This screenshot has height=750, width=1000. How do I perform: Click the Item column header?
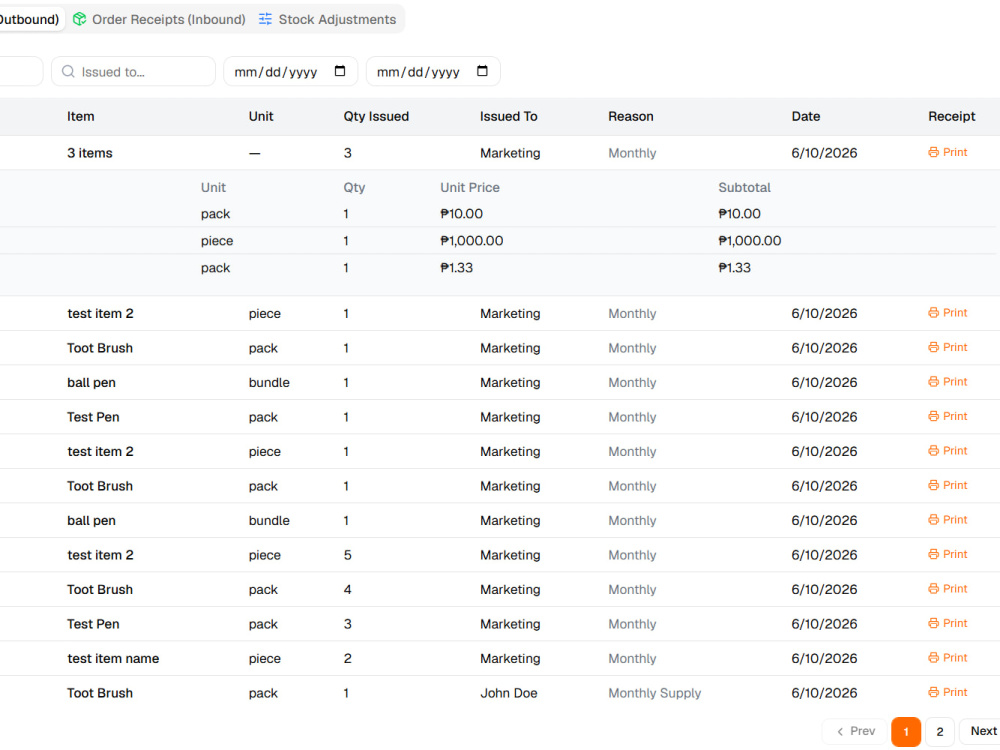pos(81,117)
